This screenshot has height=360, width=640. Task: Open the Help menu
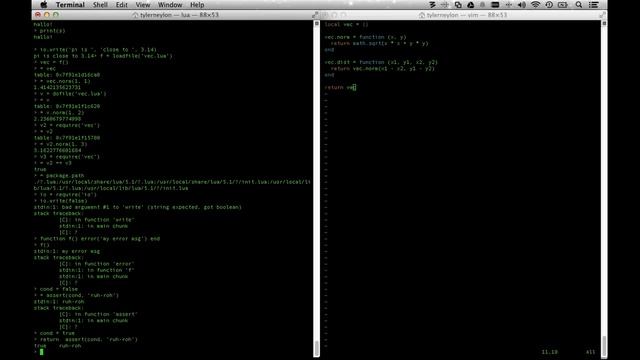pos(197,5)
